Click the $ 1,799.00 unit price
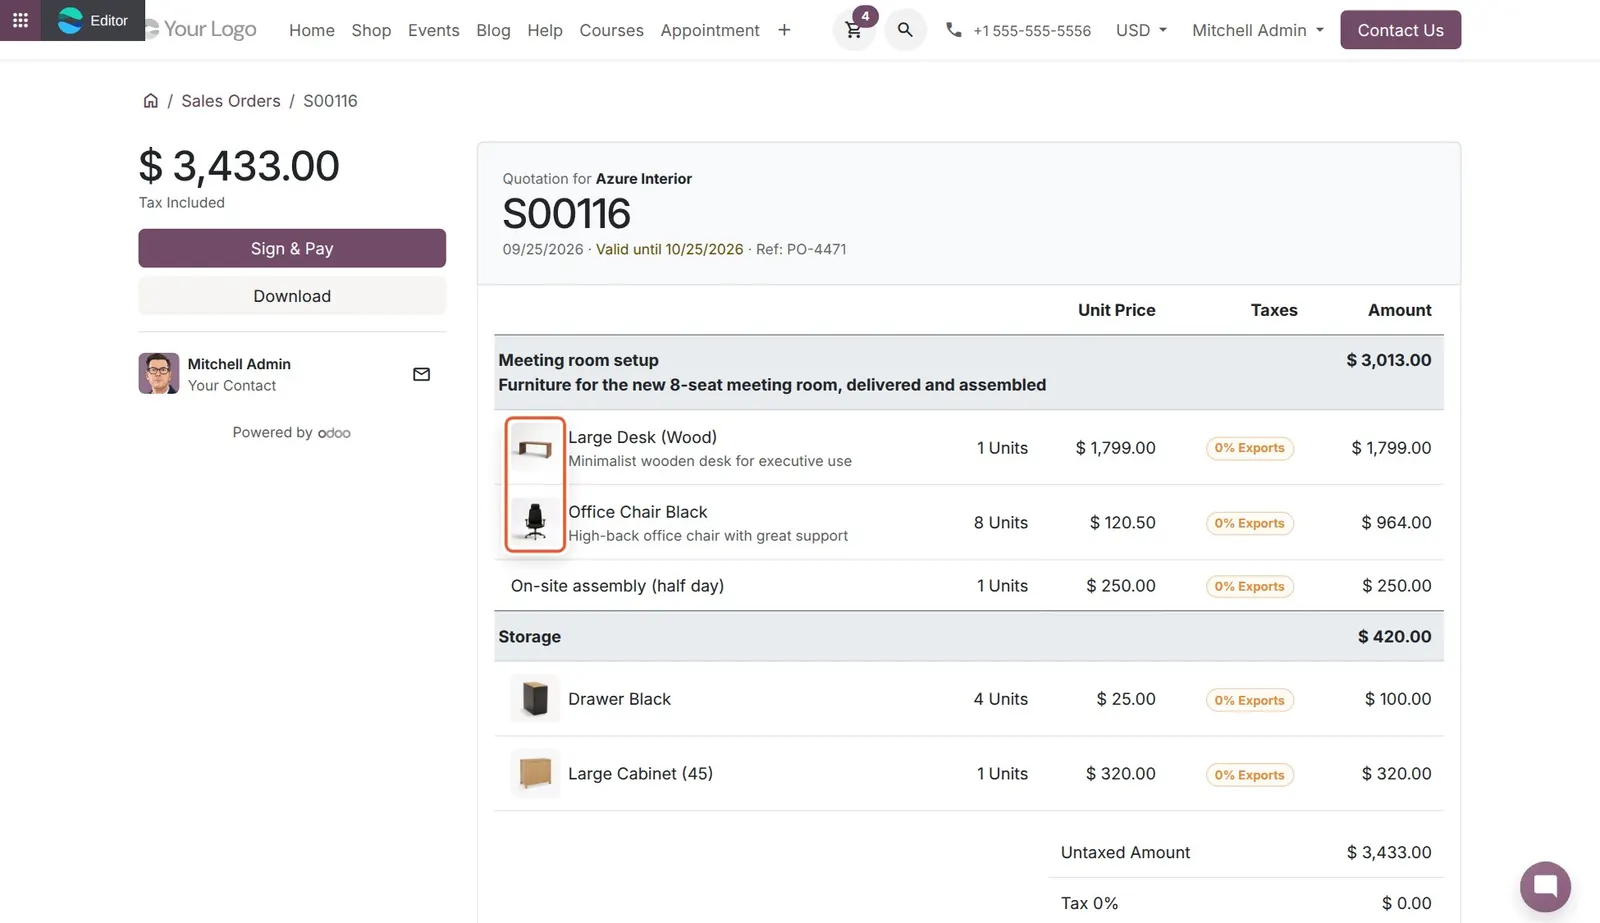 point(1115,448)
